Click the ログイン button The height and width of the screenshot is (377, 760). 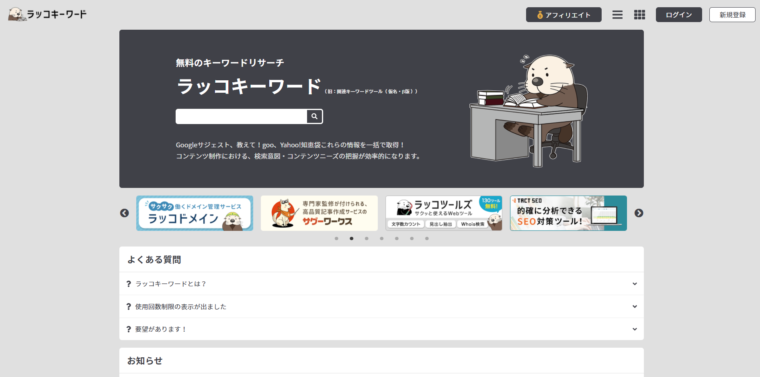[679, 15]
